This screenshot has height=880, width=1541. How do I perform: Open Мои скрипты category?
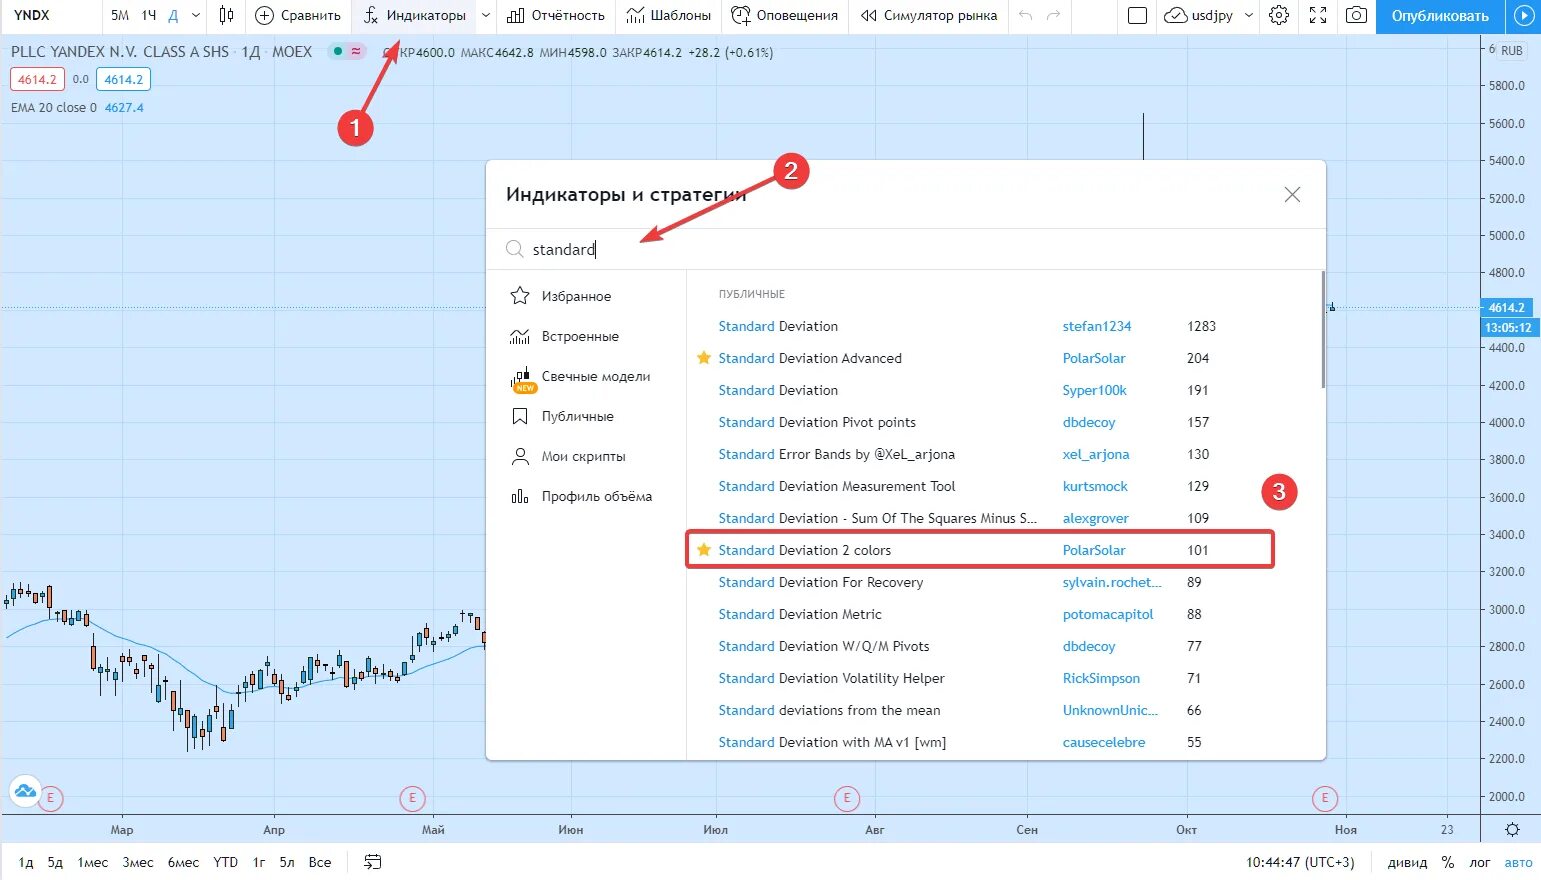(x=583, y=456)
